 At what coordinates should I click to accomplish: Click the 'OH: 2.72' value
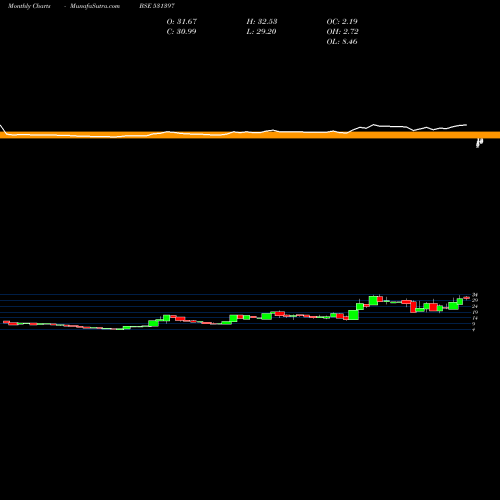pyautogui.click(x=342, y=31)
